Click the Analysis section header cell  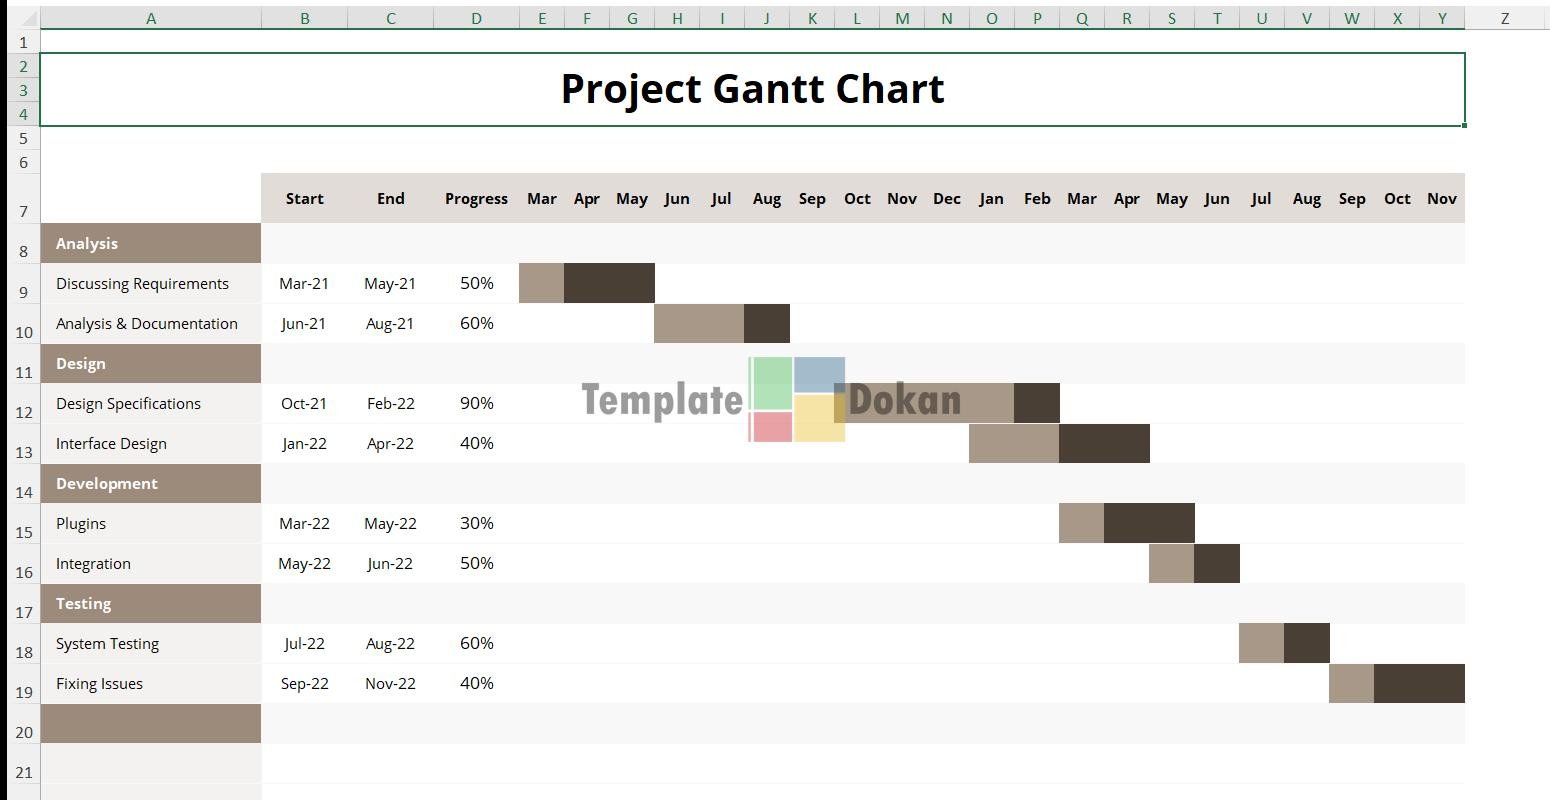click(x=151, y=244)
